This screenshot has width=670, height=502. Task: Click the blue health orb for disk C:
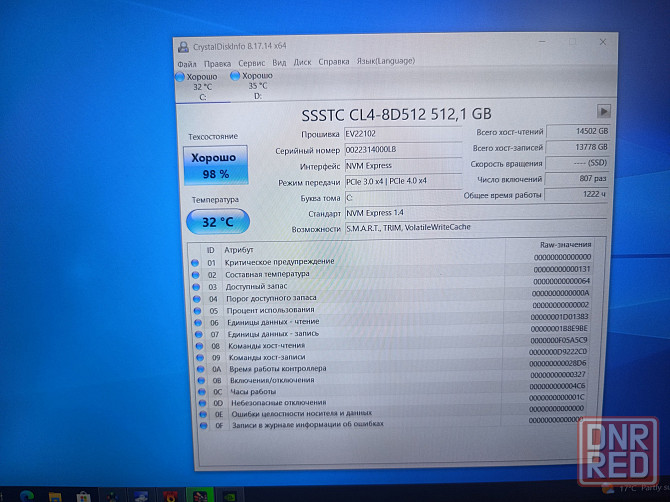(180, 77)
